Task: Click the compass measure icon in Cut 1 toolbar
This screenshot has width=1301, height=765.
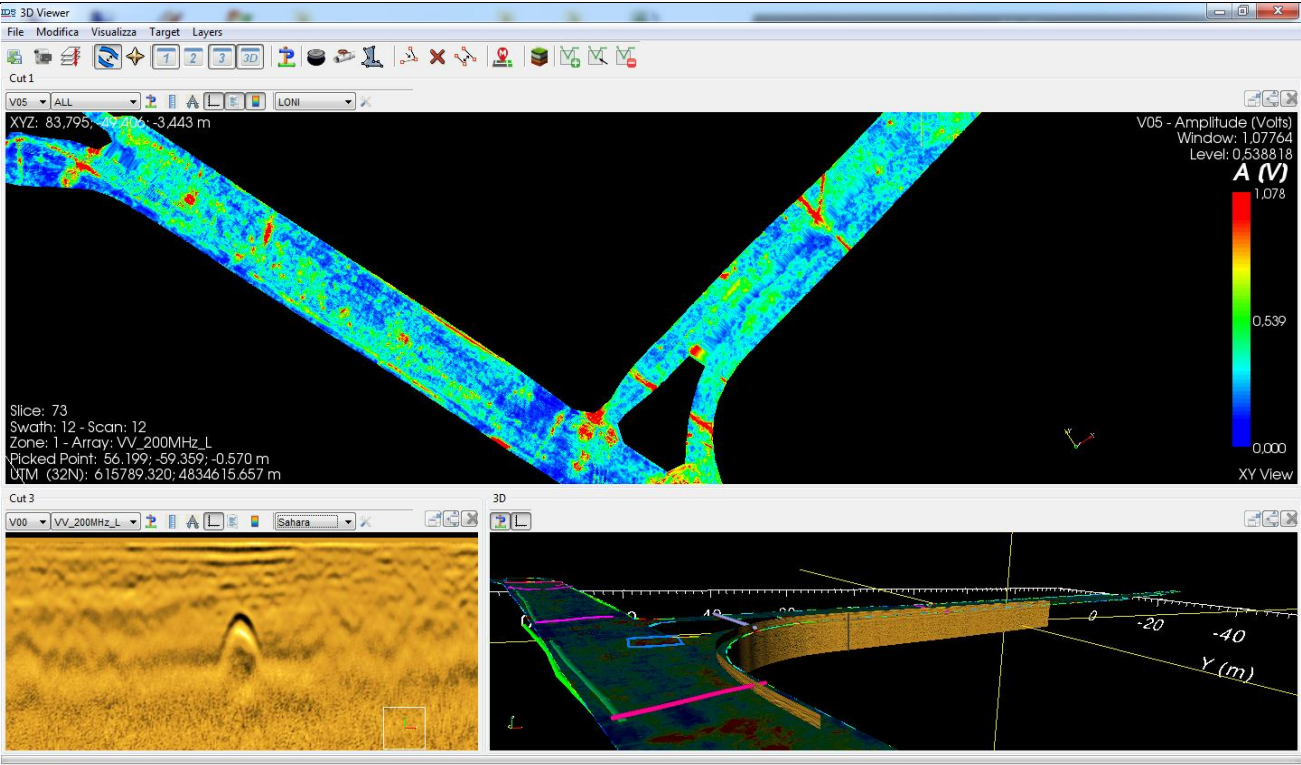Action: click(193, 102)
